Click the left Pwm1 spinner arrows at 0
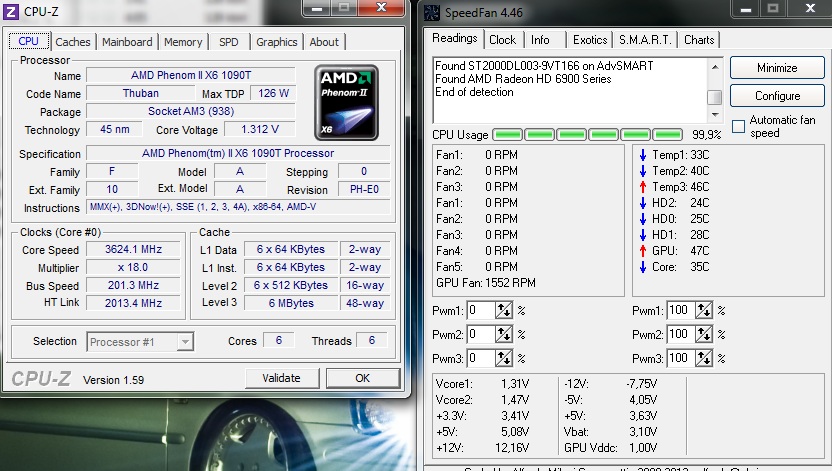Viewport: 832px width, 471px height. pos(504,310)
